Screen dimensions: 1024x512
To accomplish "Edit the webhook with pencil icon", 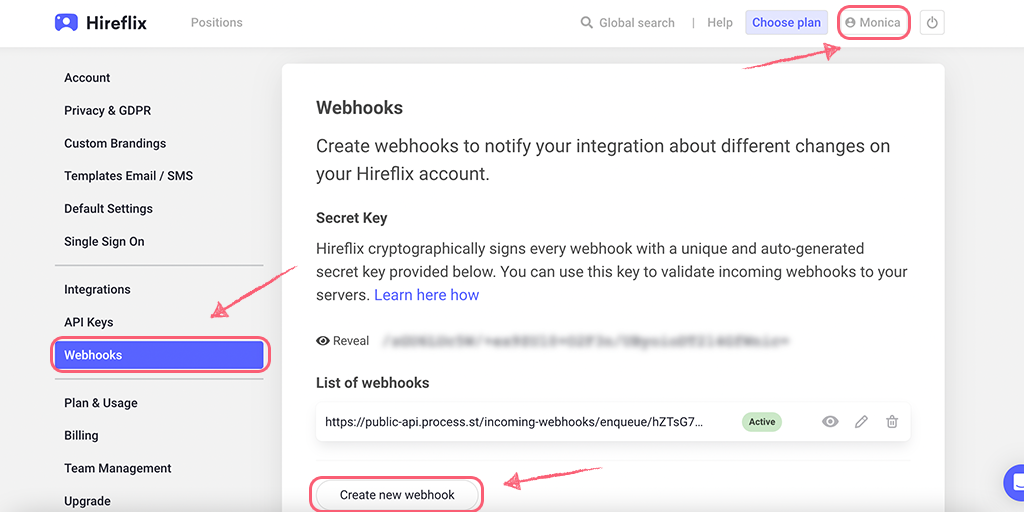I will pyautogui.click(x=861, y=422).
